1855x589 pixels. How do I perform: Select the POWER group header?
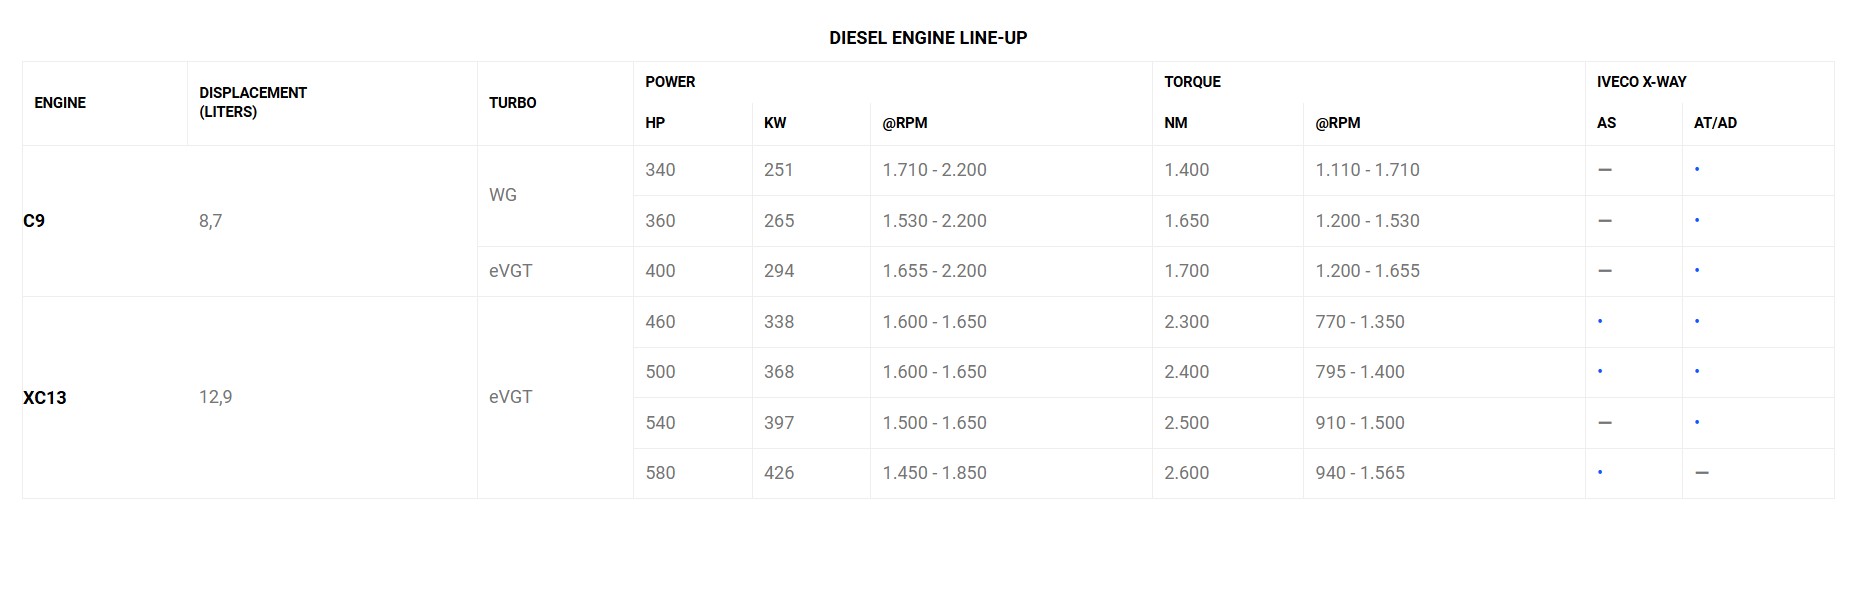pos(670,82)
